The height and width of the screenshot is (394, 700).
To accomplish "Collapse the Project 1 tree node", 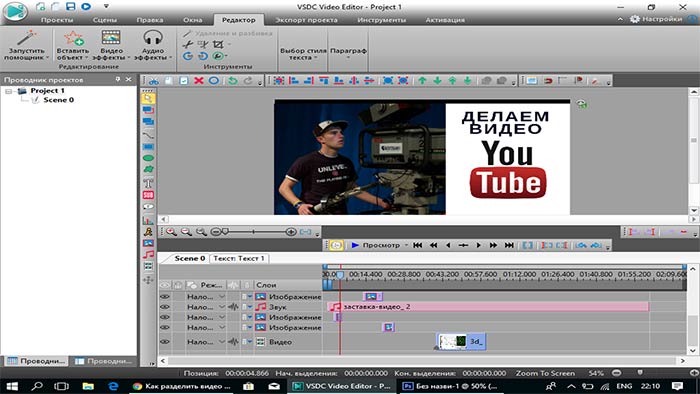I will point(8,91).
